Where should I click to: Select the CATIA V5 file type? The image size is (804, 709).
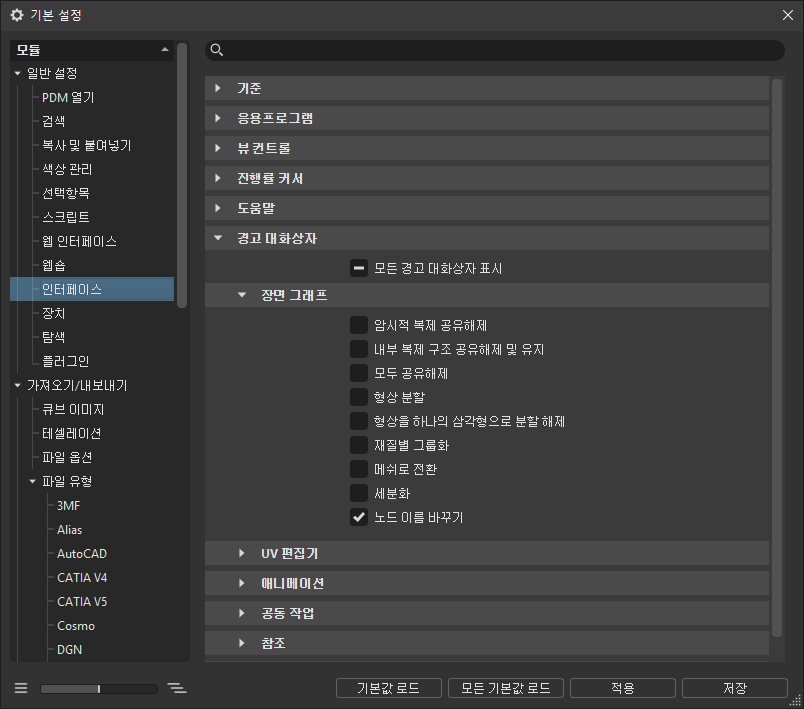point(82,601)
